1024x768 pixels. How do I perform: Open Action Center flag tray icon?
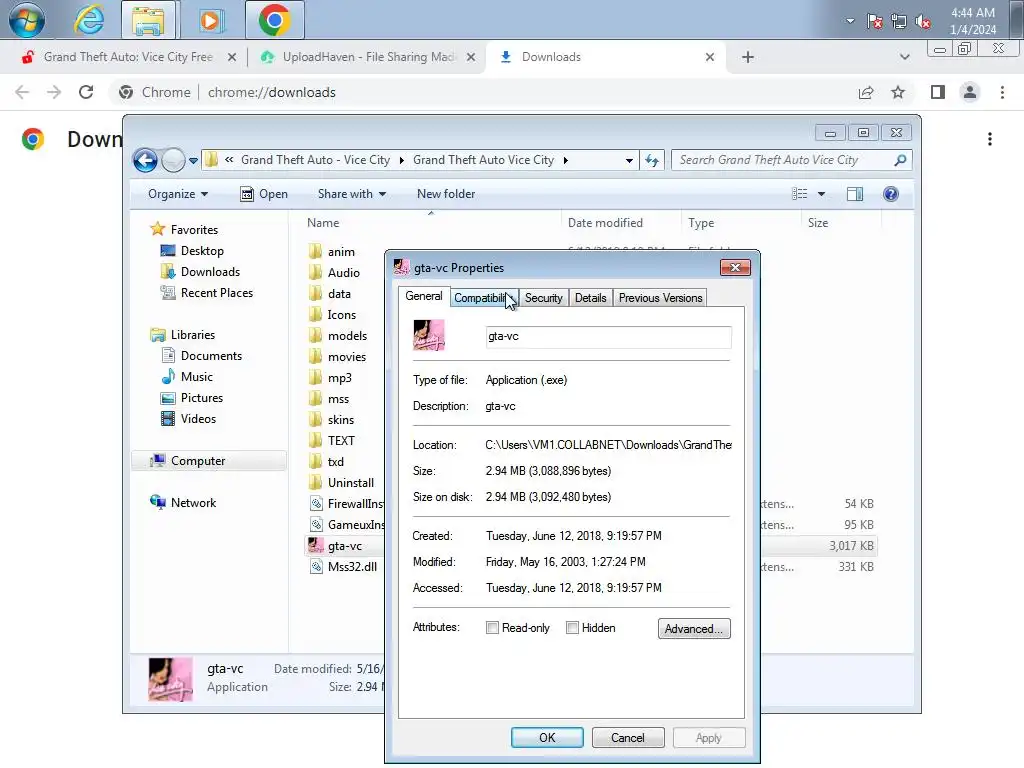[x=874, y=22]
